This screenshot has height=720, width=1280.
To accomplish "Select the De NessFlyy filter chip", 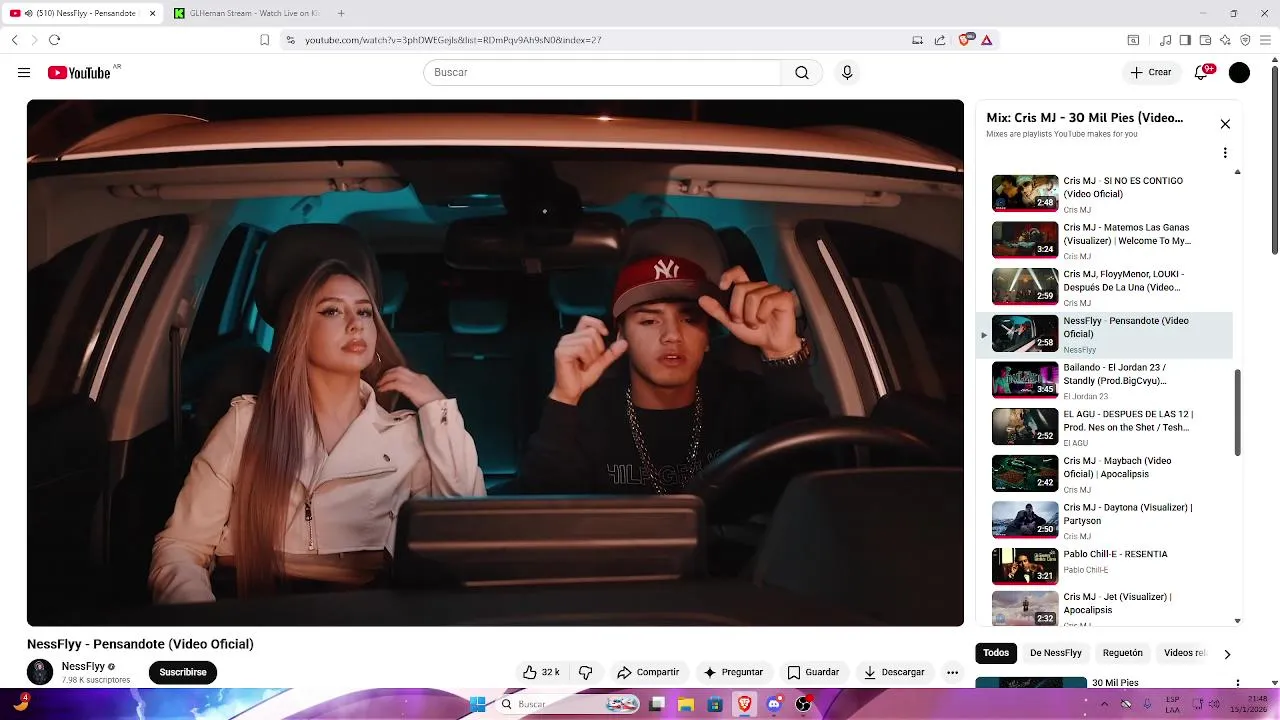I will point(1056,653).
